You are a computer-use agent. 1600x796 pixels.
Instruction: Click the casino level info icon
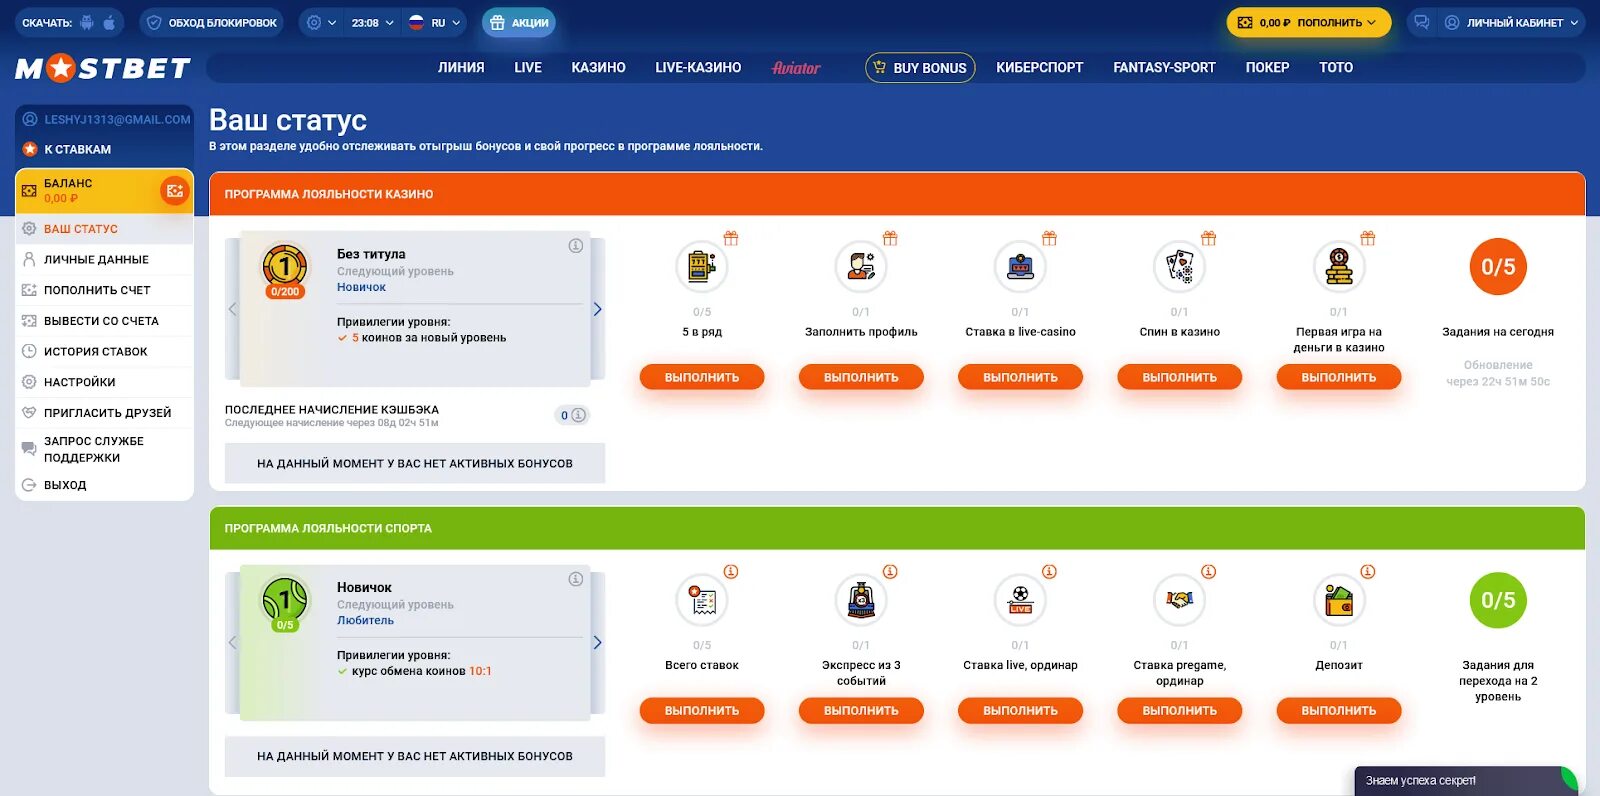[576, 246]
